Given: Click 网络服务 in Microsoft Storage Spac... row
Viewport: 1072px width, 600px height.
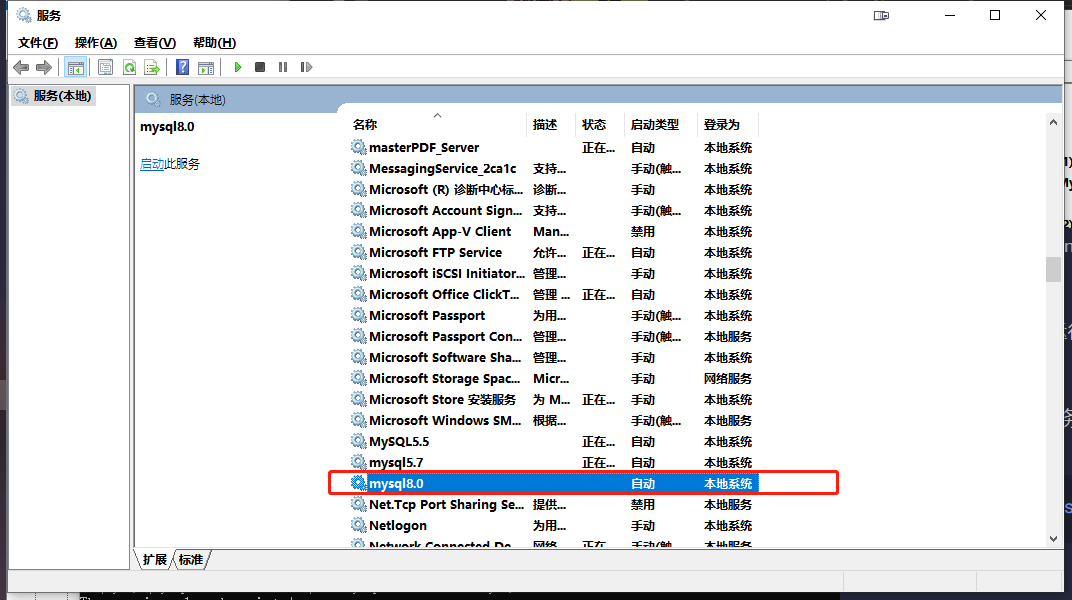Looking at the screenshot, I should click(x=727, y=378).
